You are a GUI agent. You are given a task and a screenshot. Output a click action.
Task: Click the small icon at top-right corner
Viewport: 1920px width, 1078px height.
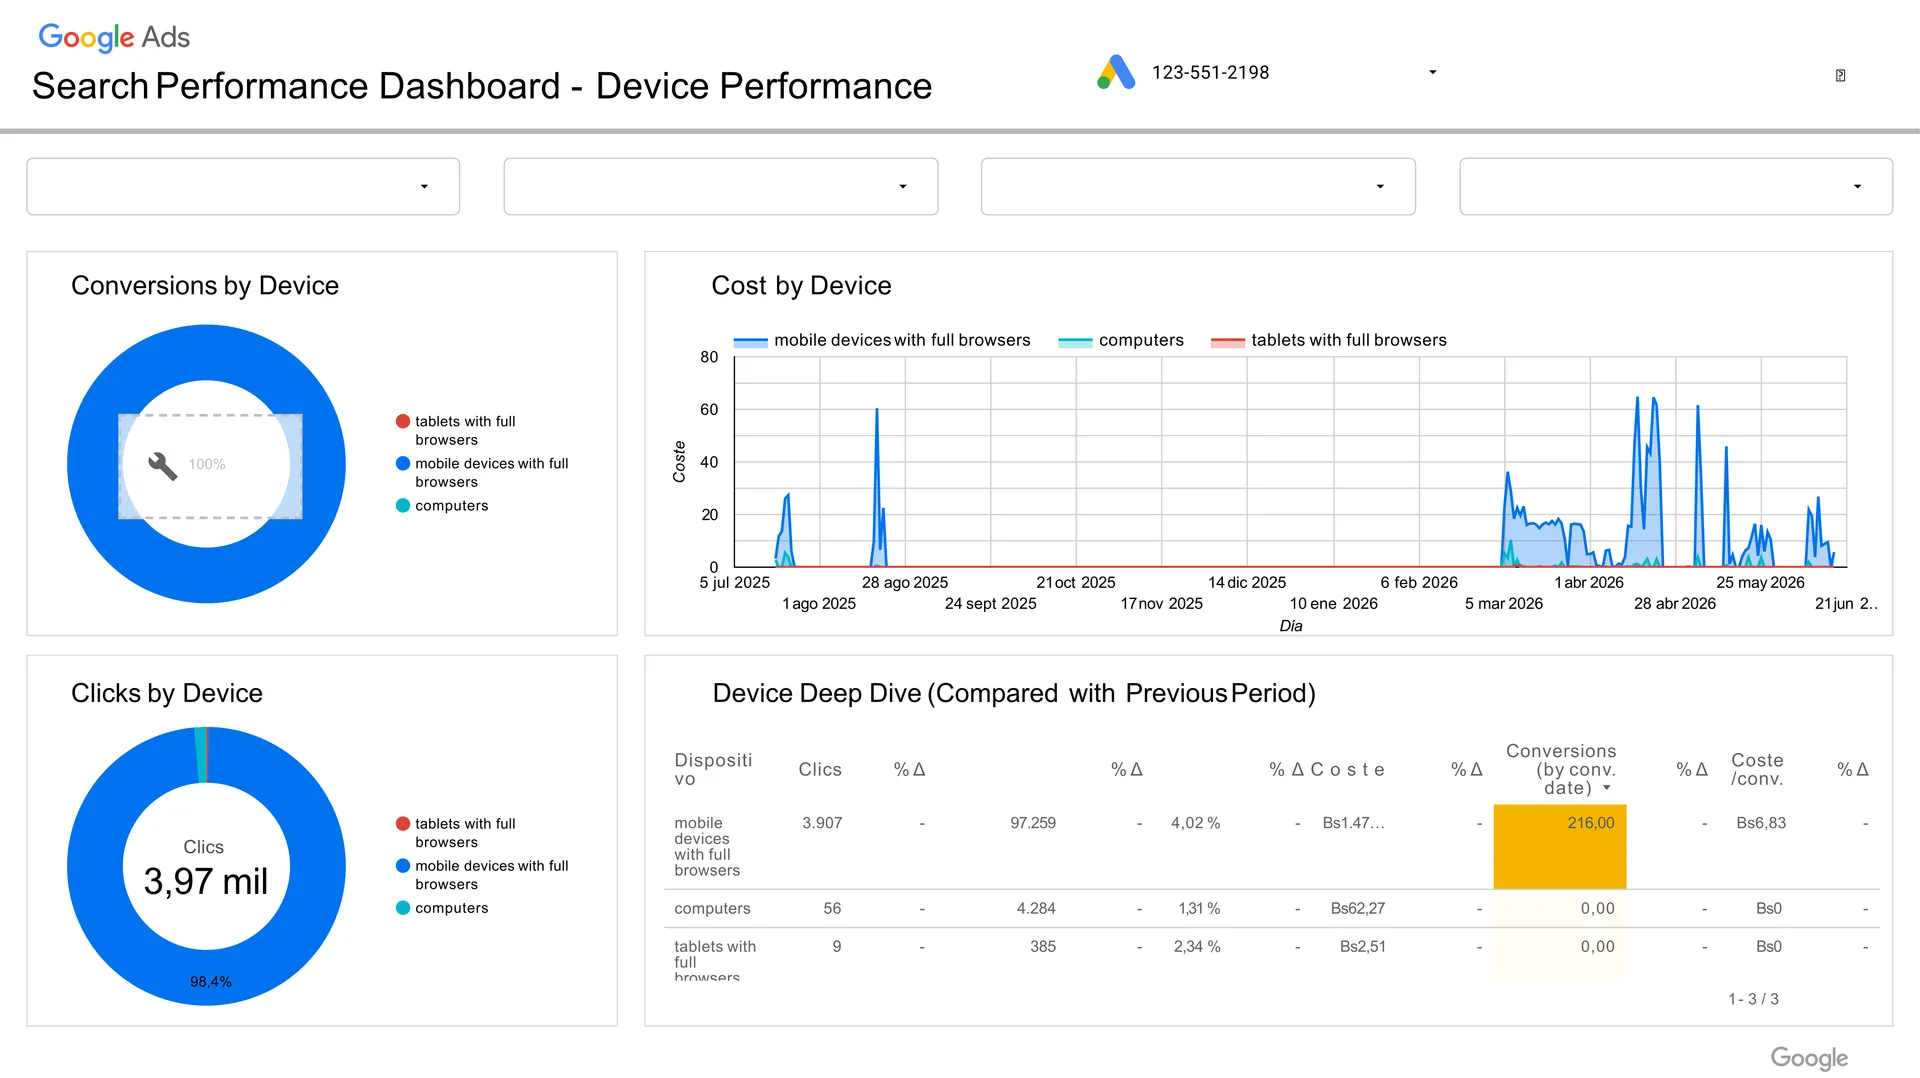[1840, 75]
